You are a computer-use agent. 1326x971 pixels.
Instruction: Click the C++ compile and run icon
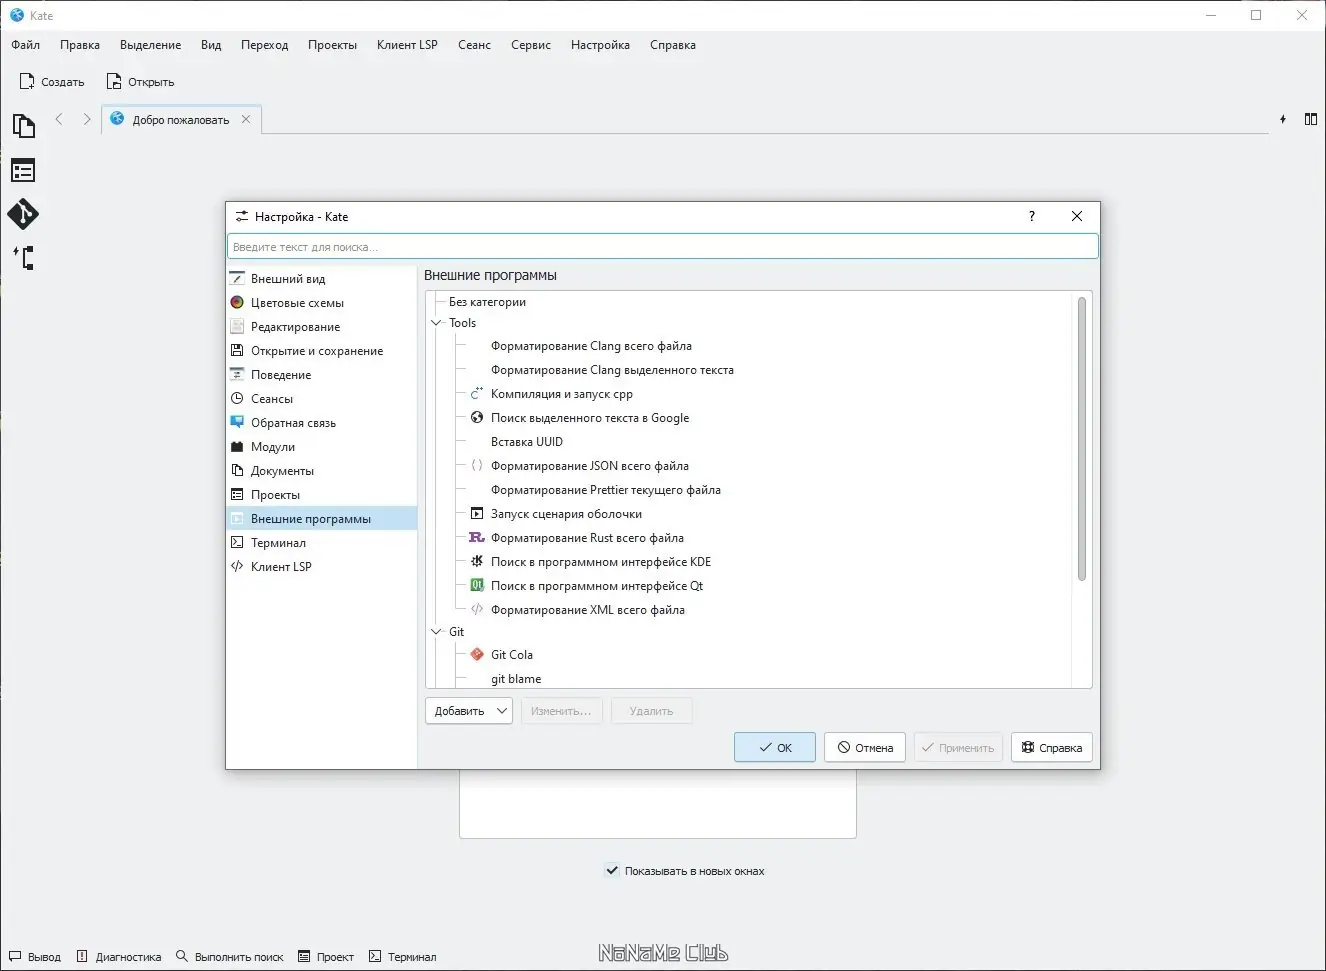pyautogui.click(x=477, y=394)
